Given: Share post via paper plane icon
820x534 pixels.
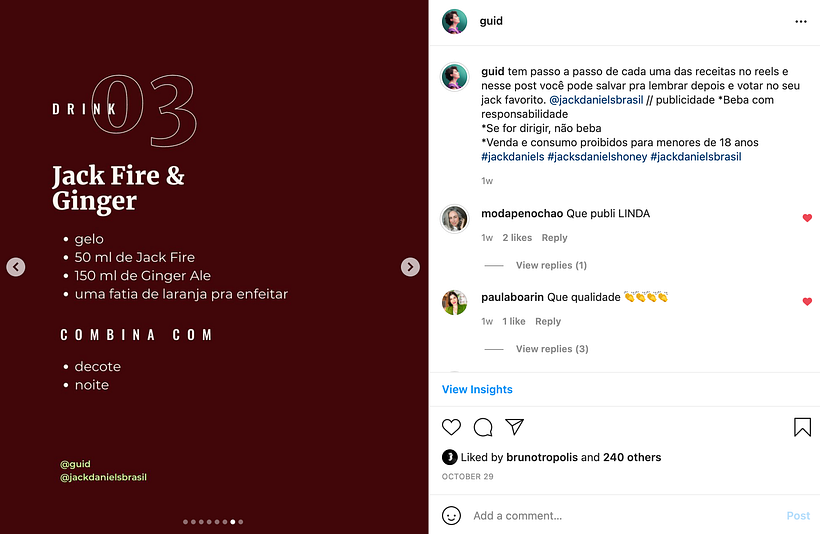Looking at the screenshot, I should (515, 427).
